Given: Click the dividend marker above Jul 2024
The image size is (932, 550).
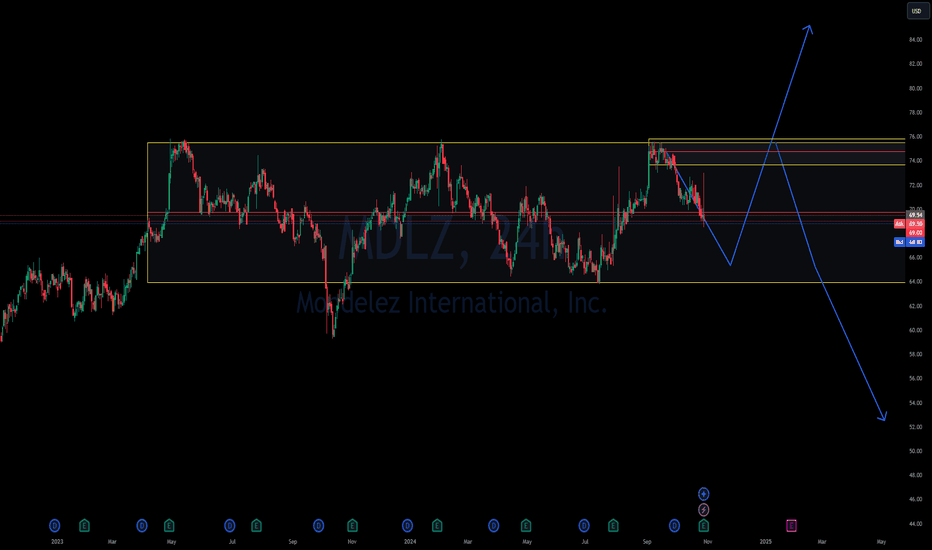Looking at the screenshot, I should (x=584, y=526).
